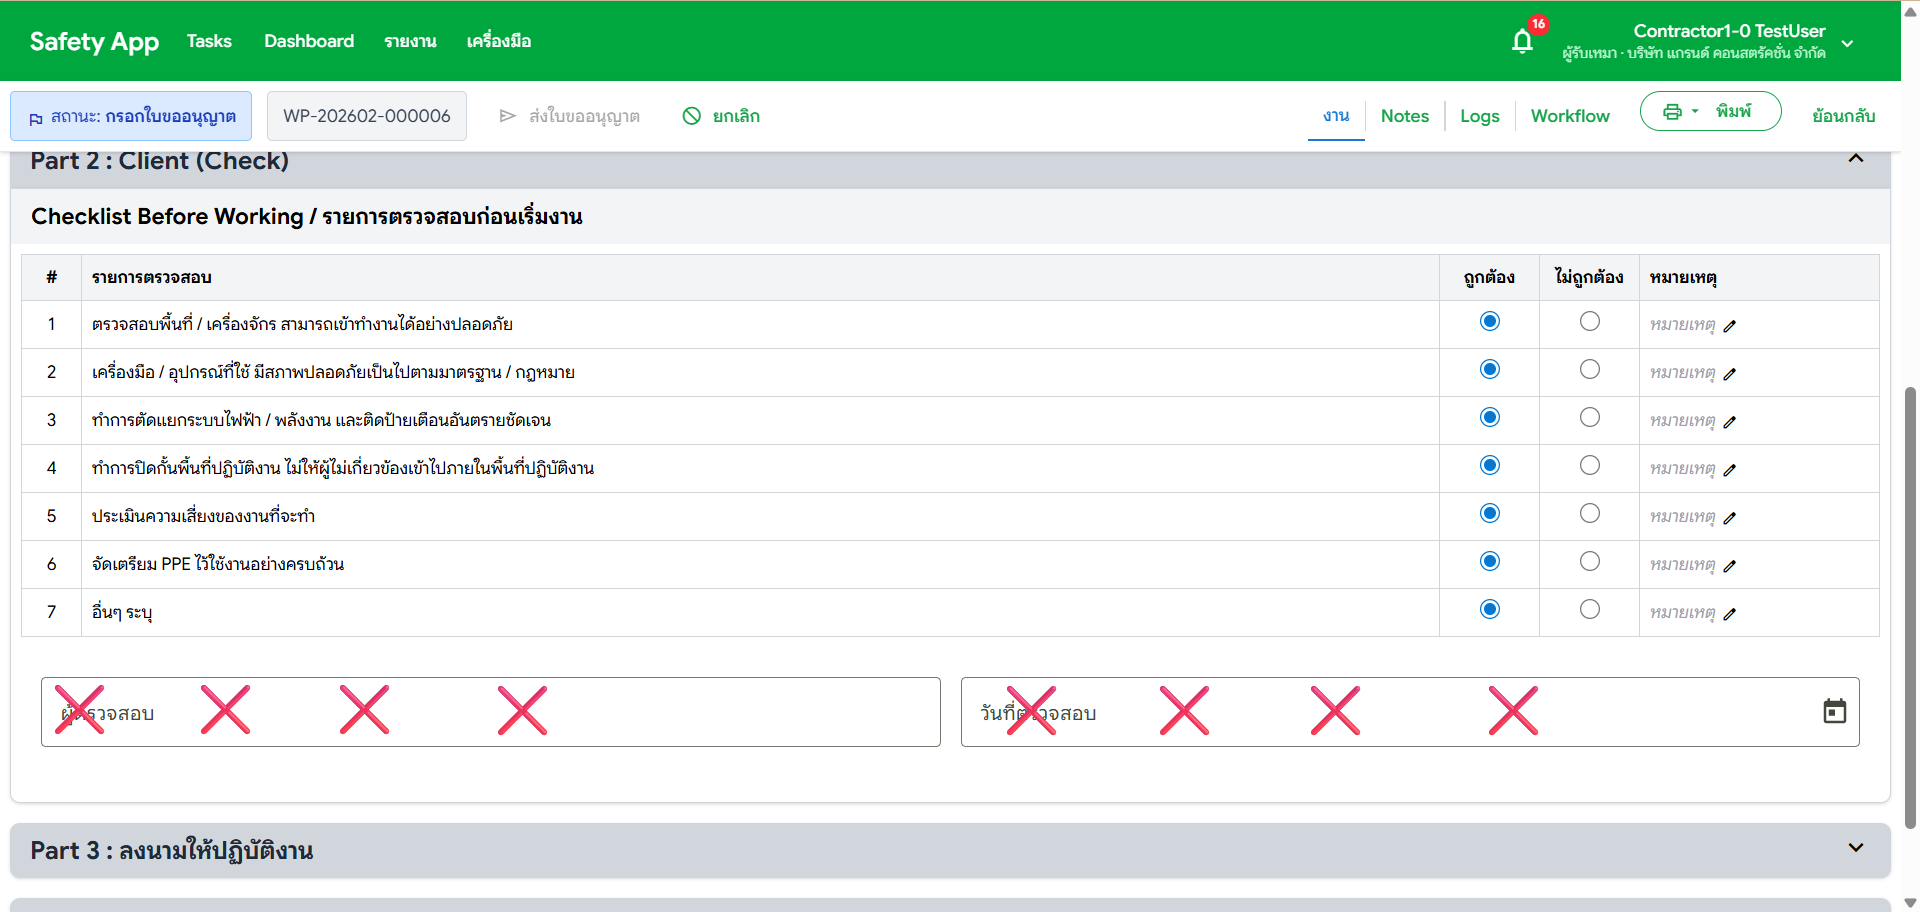The height and width of the screenshot is (912, 1920).
Task: Click the ผู้ตรวจสอบ inspector input field
Action: coord(490,711)
